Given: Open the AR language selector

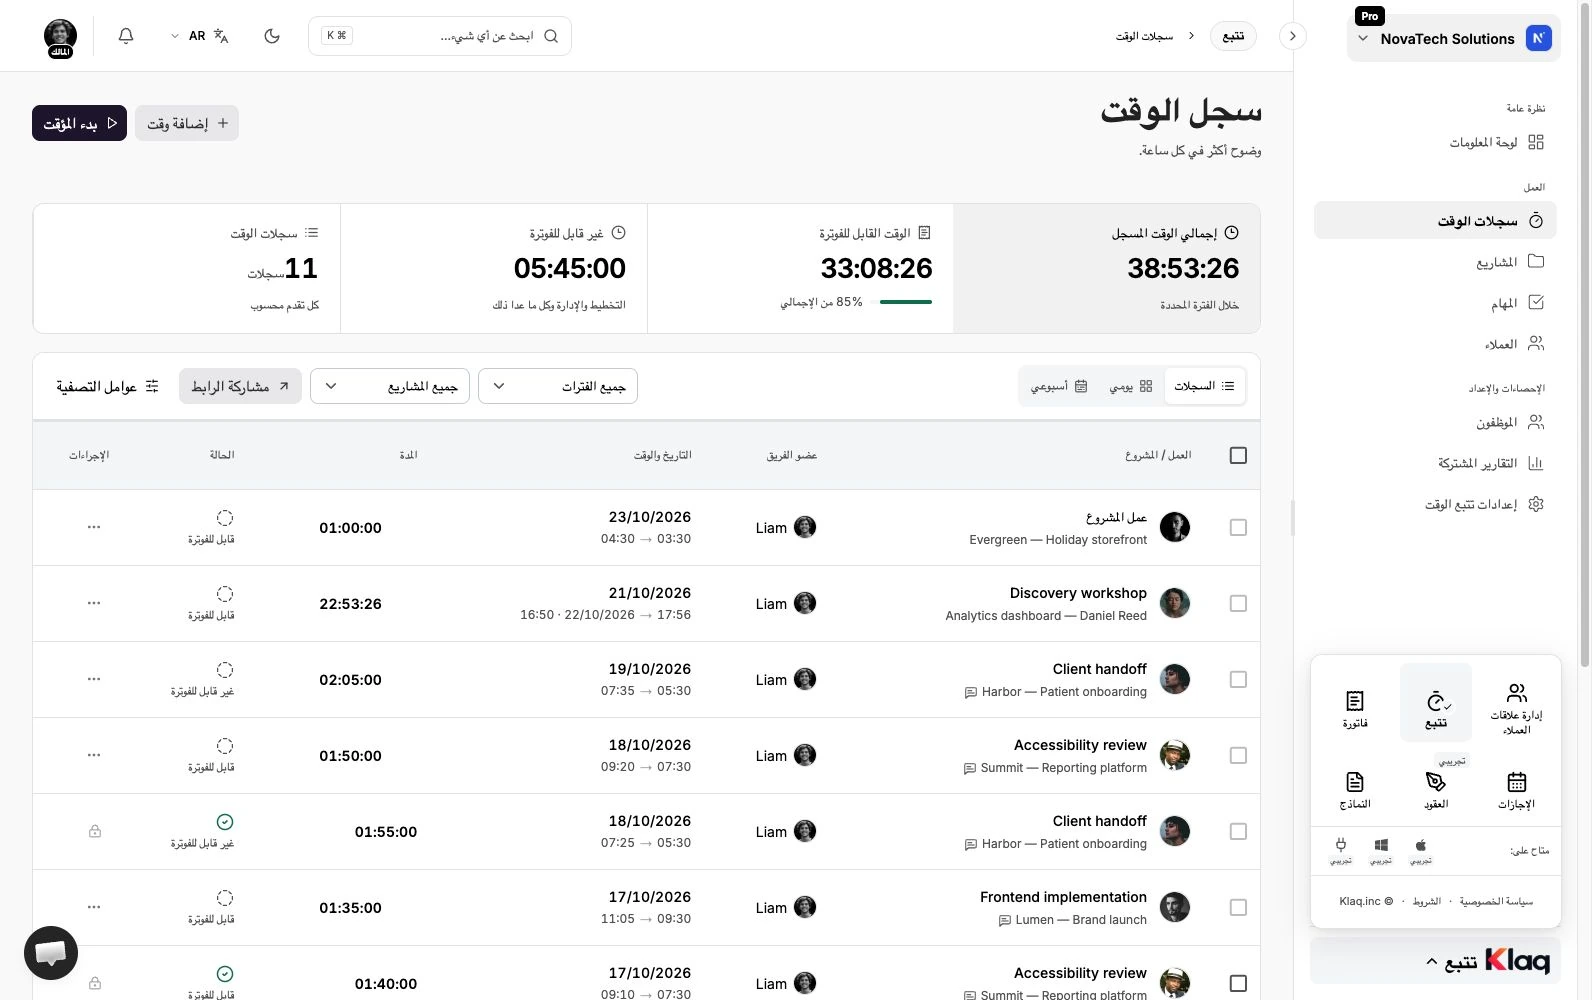Looking at the screenshot, I should 200,36.
